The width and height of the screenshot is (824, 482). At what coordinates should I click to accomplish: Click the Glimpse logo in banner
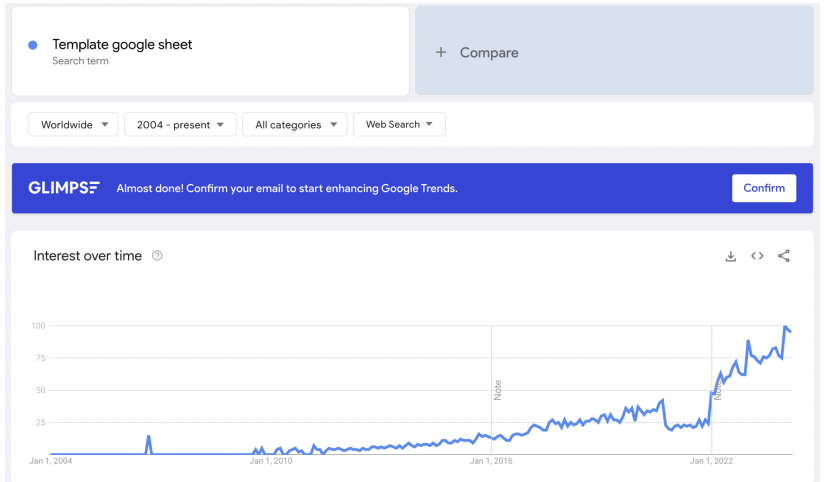click(x=64, y=188)
